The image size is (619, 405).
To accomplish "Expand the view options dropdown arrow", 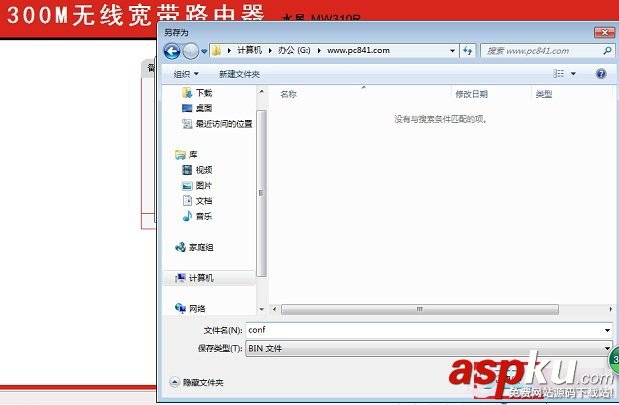I will (x=573, y=74).
